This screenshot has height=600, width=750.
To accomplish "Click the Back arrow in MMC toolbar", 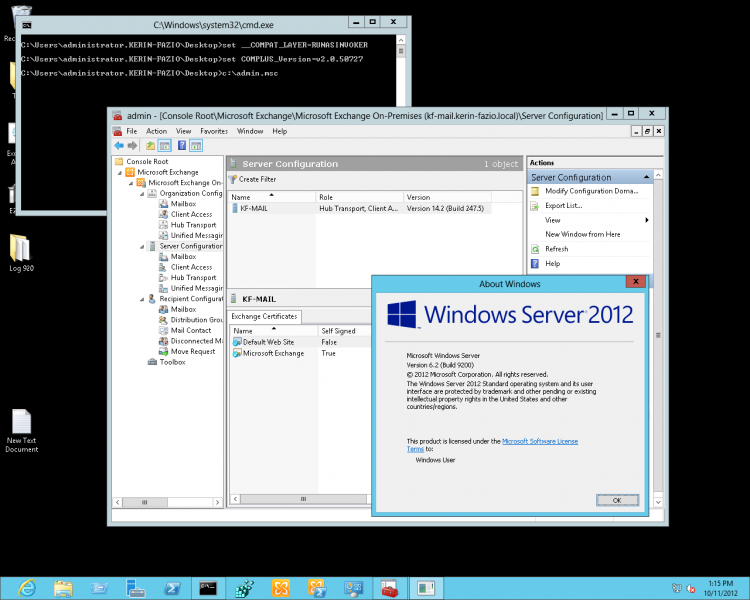I will point(119,145).
